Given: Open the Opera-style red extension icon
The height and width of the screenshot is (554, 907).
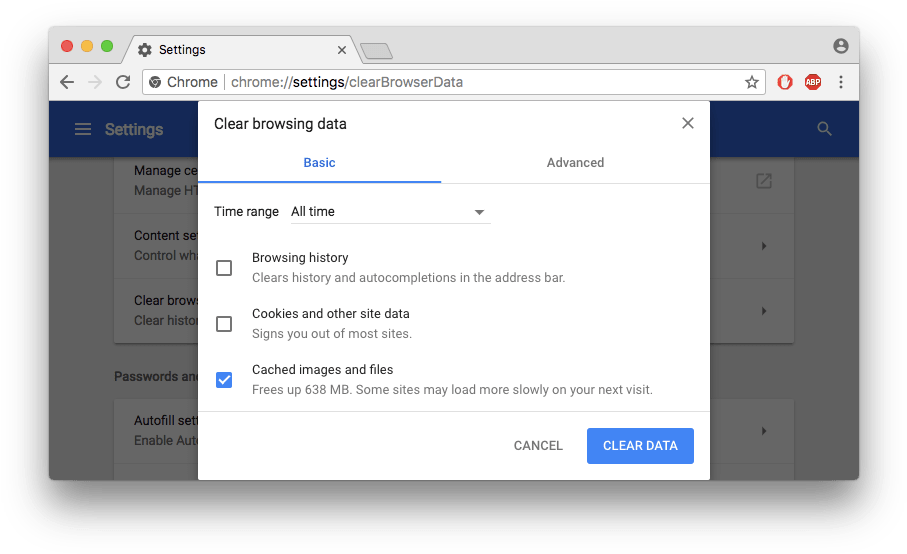Looking at the screenshot, I should tap(784, 82).
